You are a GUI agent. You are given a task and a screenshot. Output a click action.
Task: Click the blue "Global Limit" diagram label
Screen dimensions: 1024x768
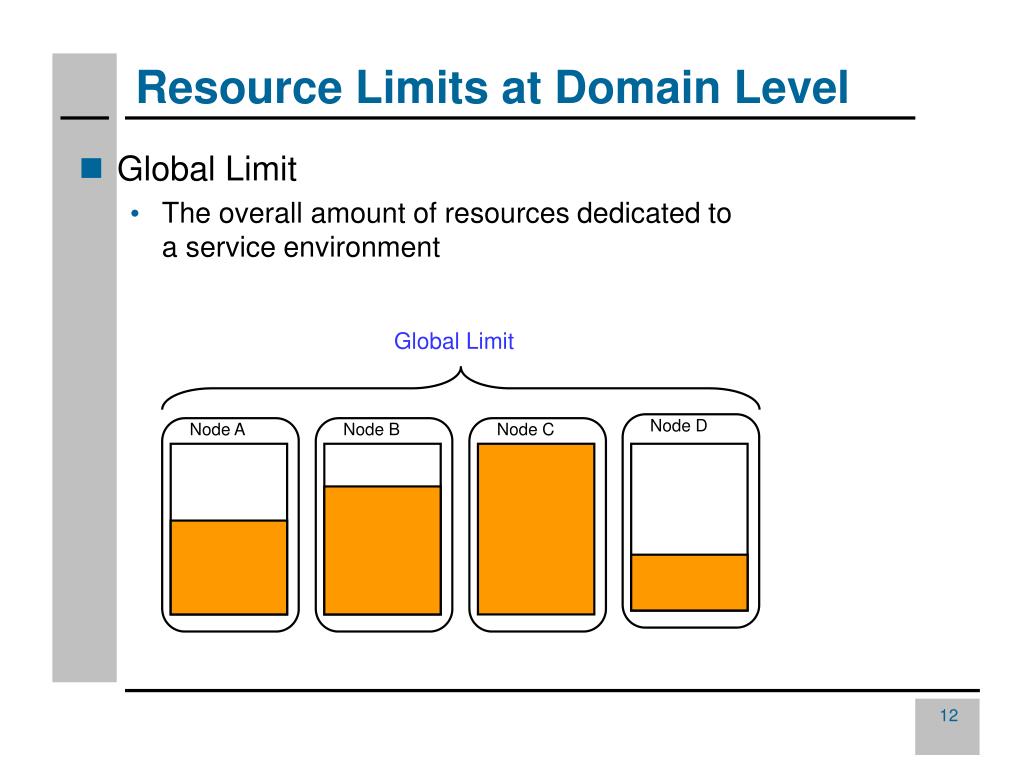click(454, 341)
